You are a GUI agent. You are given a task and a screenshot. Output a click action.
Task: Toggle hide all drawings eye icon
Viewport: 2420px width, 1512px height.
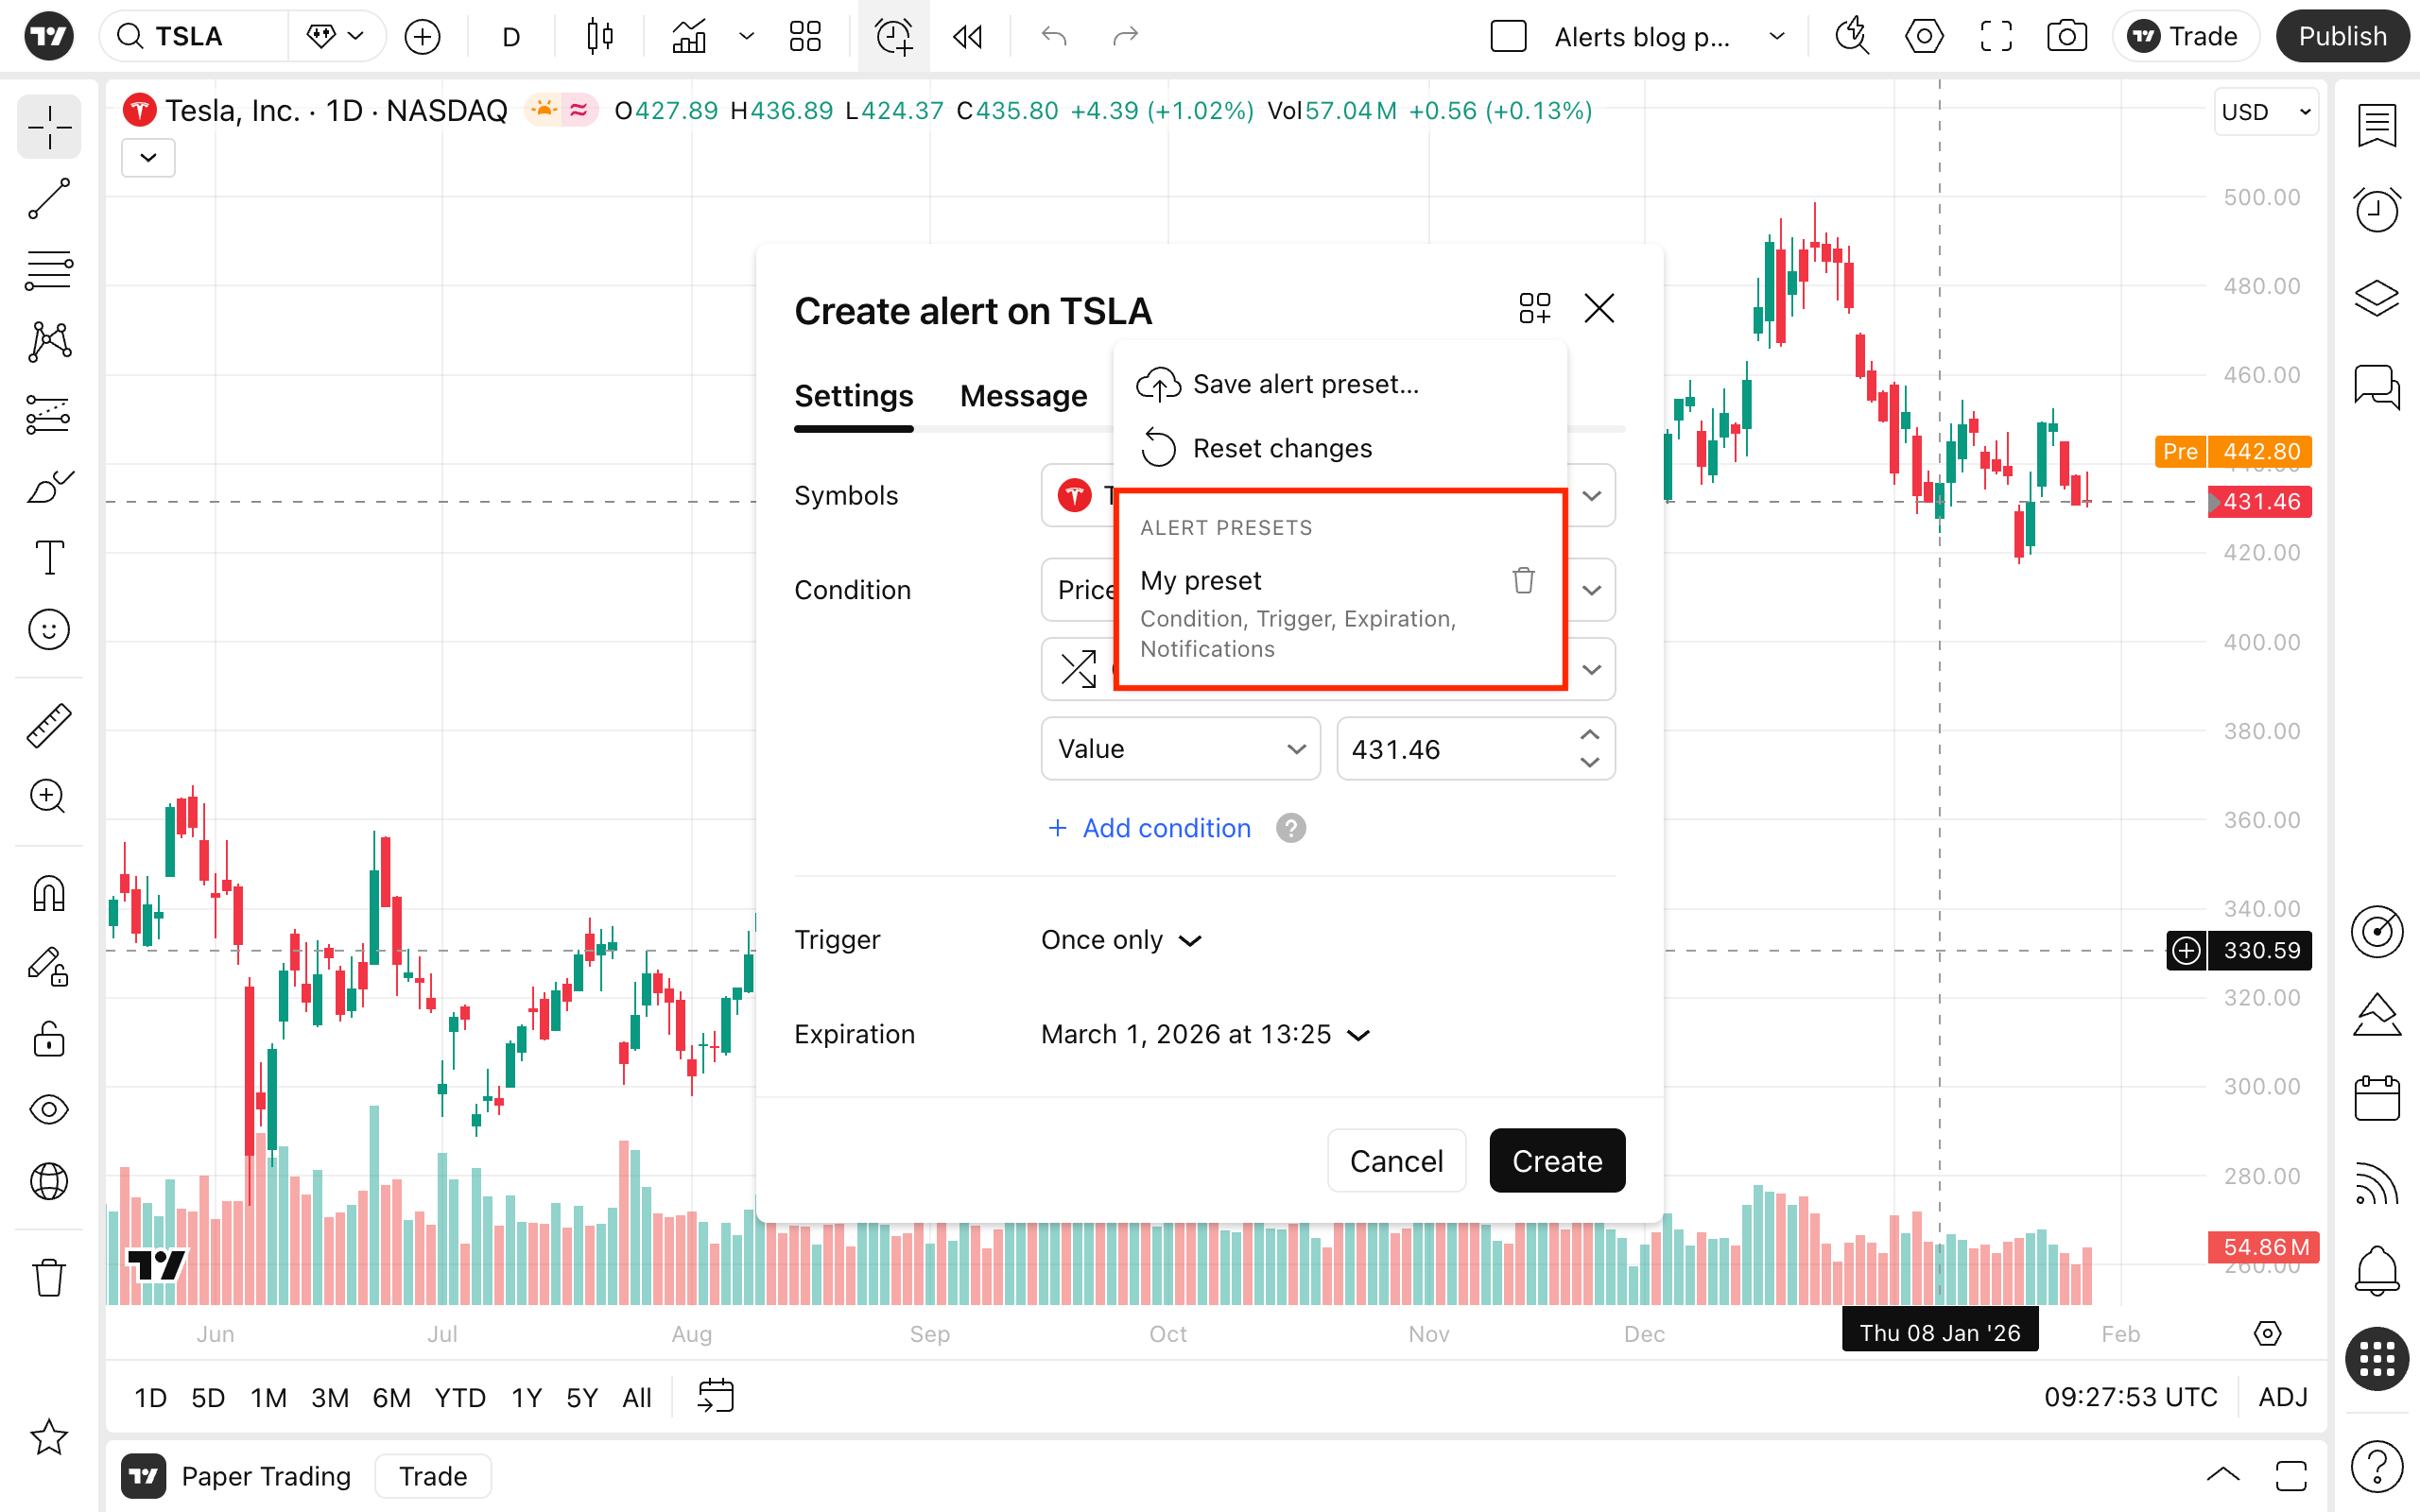[48, 1109]
